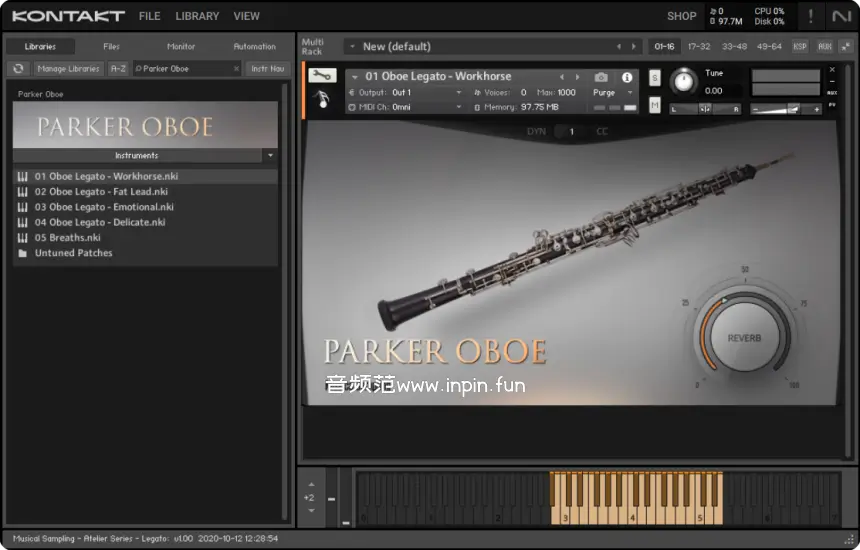Toggle A-Z library sorting
The height and width of the screenshot is (550, 860).
click(x=118, y=69)
